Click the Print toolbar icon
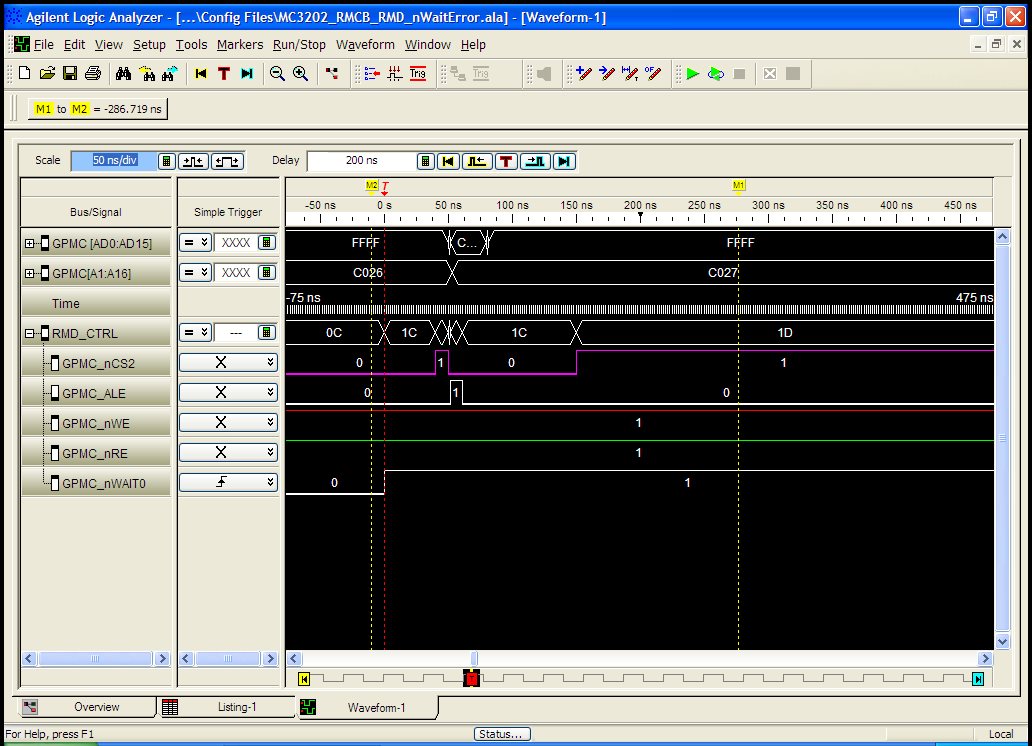1032x746 pixels. coord(93,74)
